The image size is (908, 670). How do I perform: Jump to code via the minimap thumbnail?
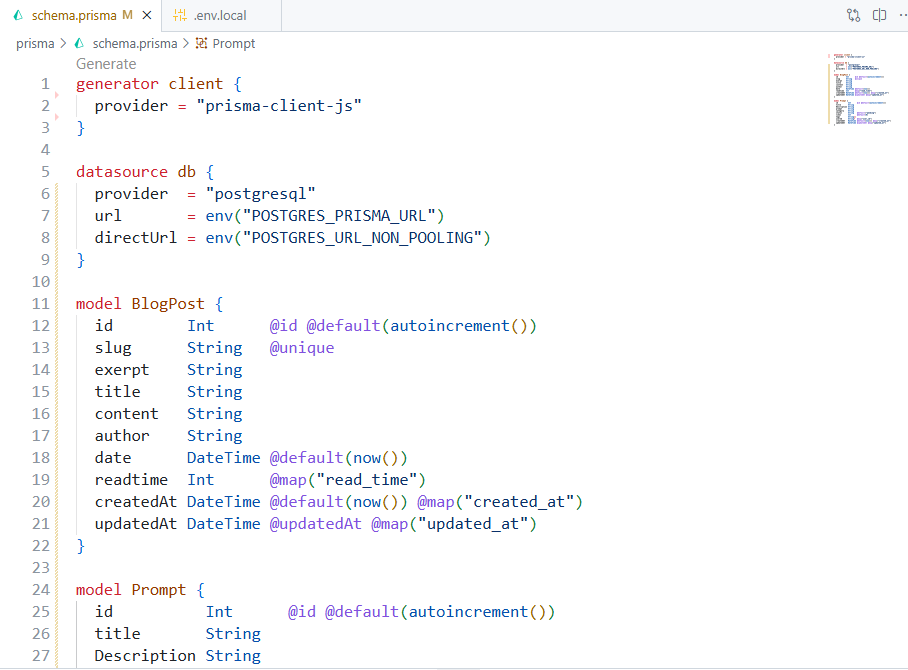860,100
